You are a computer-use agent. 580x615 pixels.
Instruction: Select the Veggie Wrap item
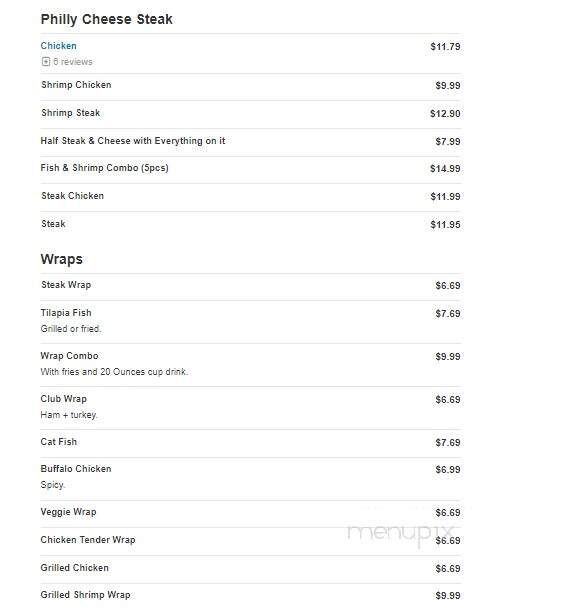tap(68, 512)
